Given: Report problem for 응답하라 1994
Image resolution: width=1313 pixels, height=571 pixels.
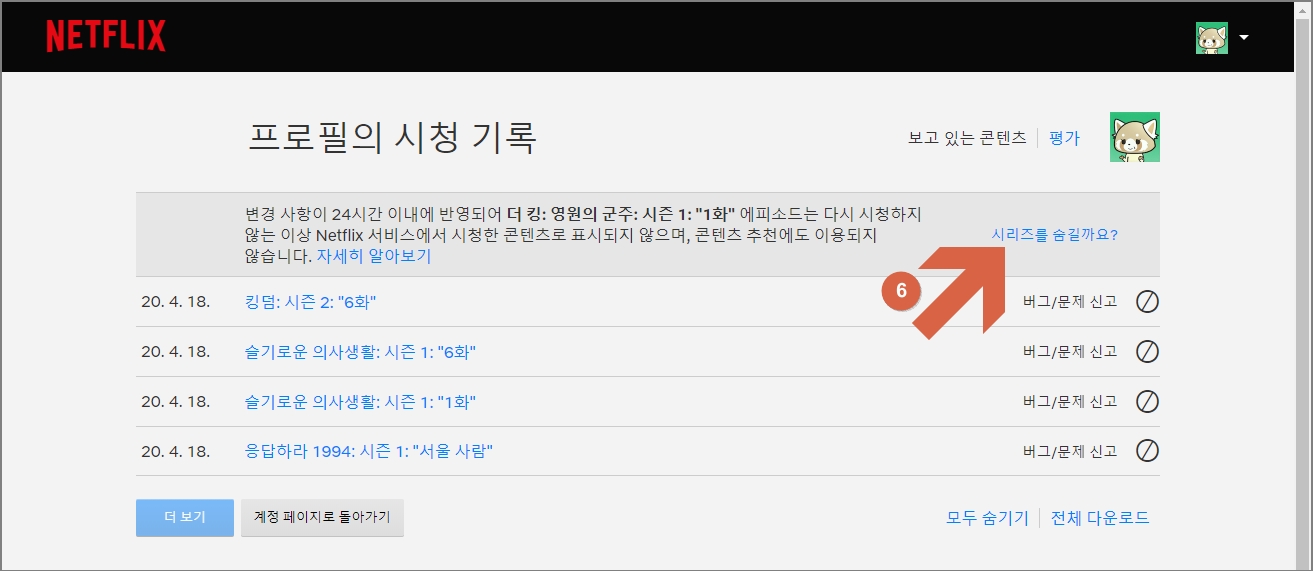Looking at the screenshot, I should point(1069,451).
